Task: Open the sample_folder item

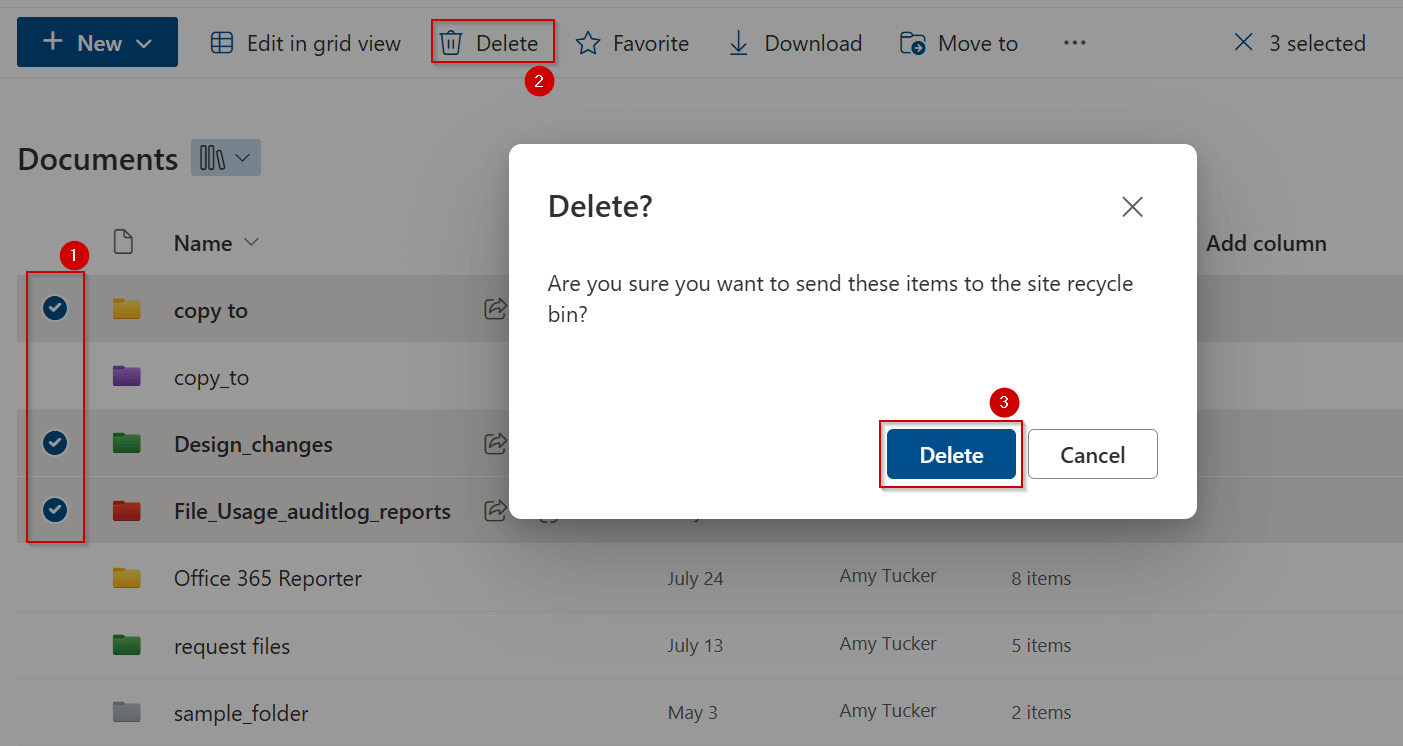Action: (240, 712)
